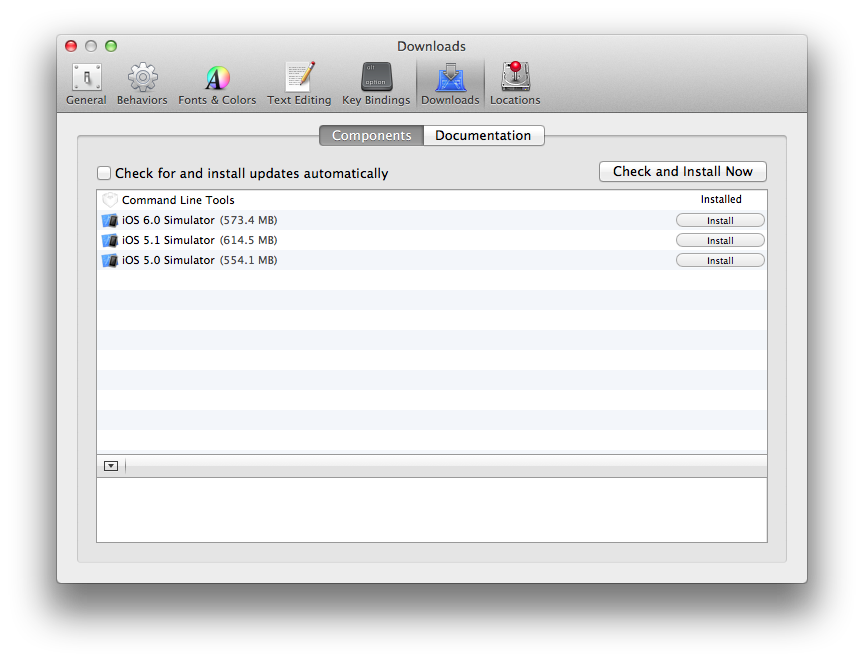Image resolution: width=864 pixels, height=662 pixels.
Task: Switch to the Documentation tab
Action: (483, 136)
